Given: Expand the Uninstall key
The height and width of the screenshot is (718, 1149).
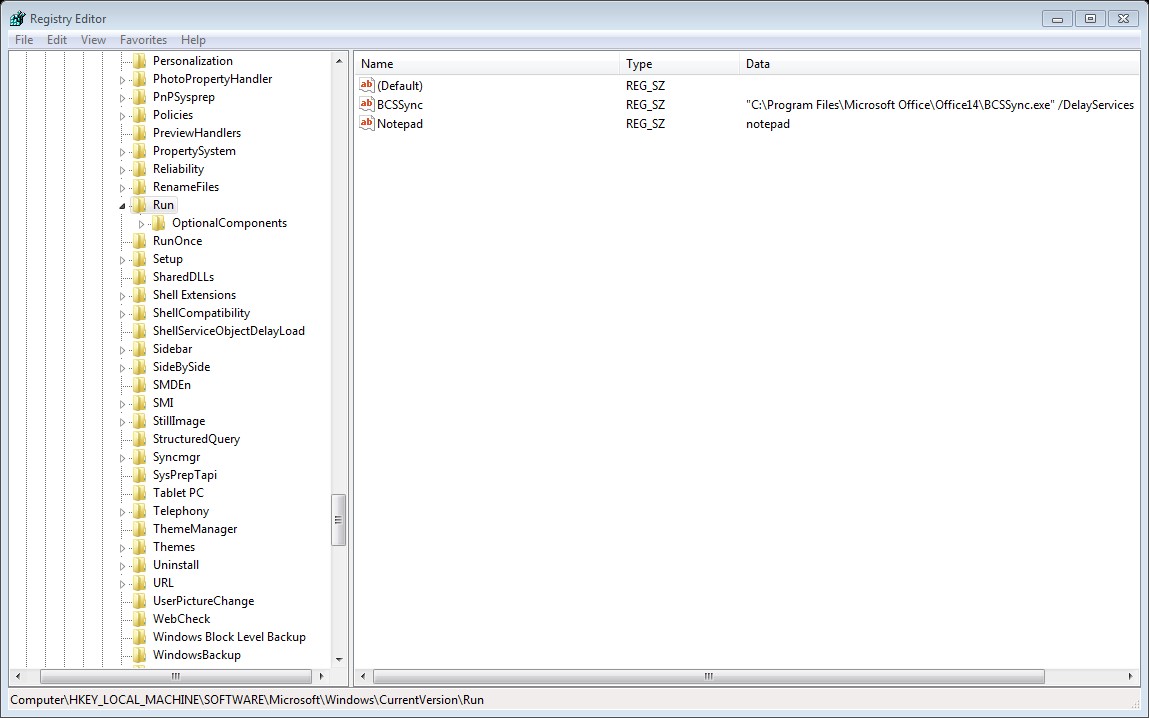Looking at the screenshot, I should click(122, 566).
